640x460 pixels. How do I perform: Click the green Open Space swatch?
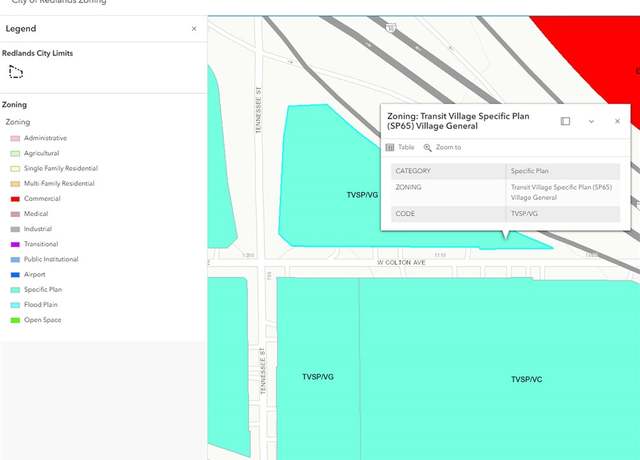[15, 320]
